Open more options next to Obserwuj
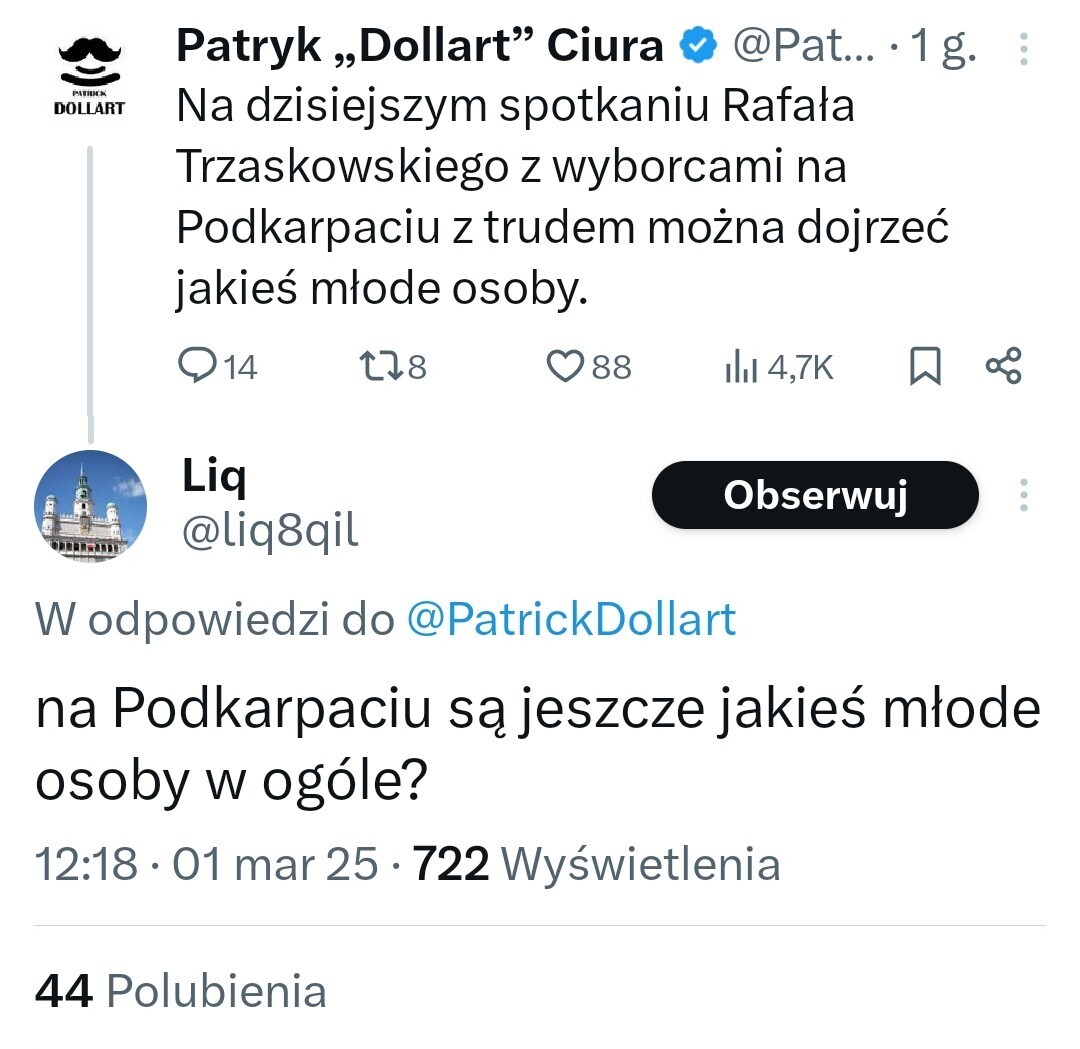The width and height of the screenshot is (1080, 1049). tap(1023, 495)
